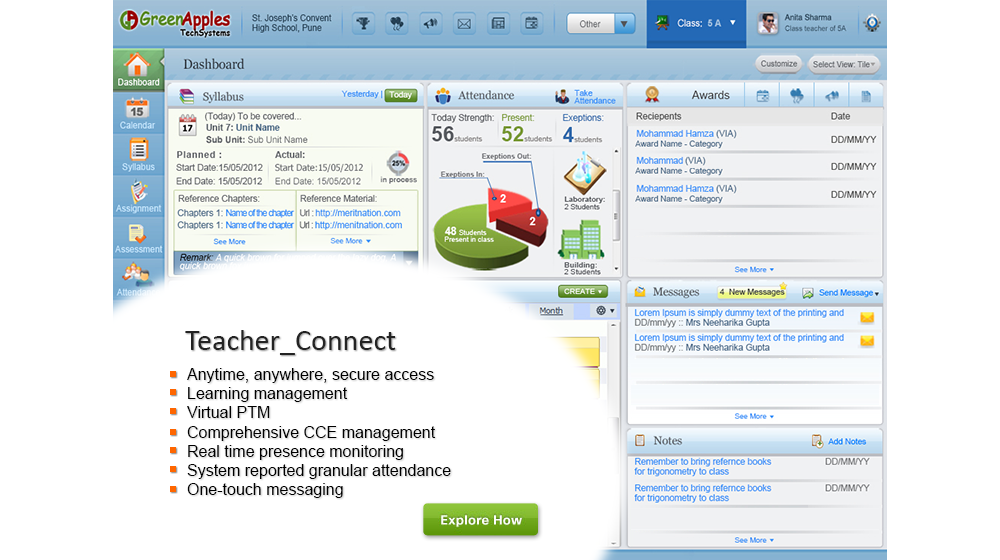Open the Syllabus sidebar item
The height and width of the screenshot is (560, 1000).
pos(138,156)
